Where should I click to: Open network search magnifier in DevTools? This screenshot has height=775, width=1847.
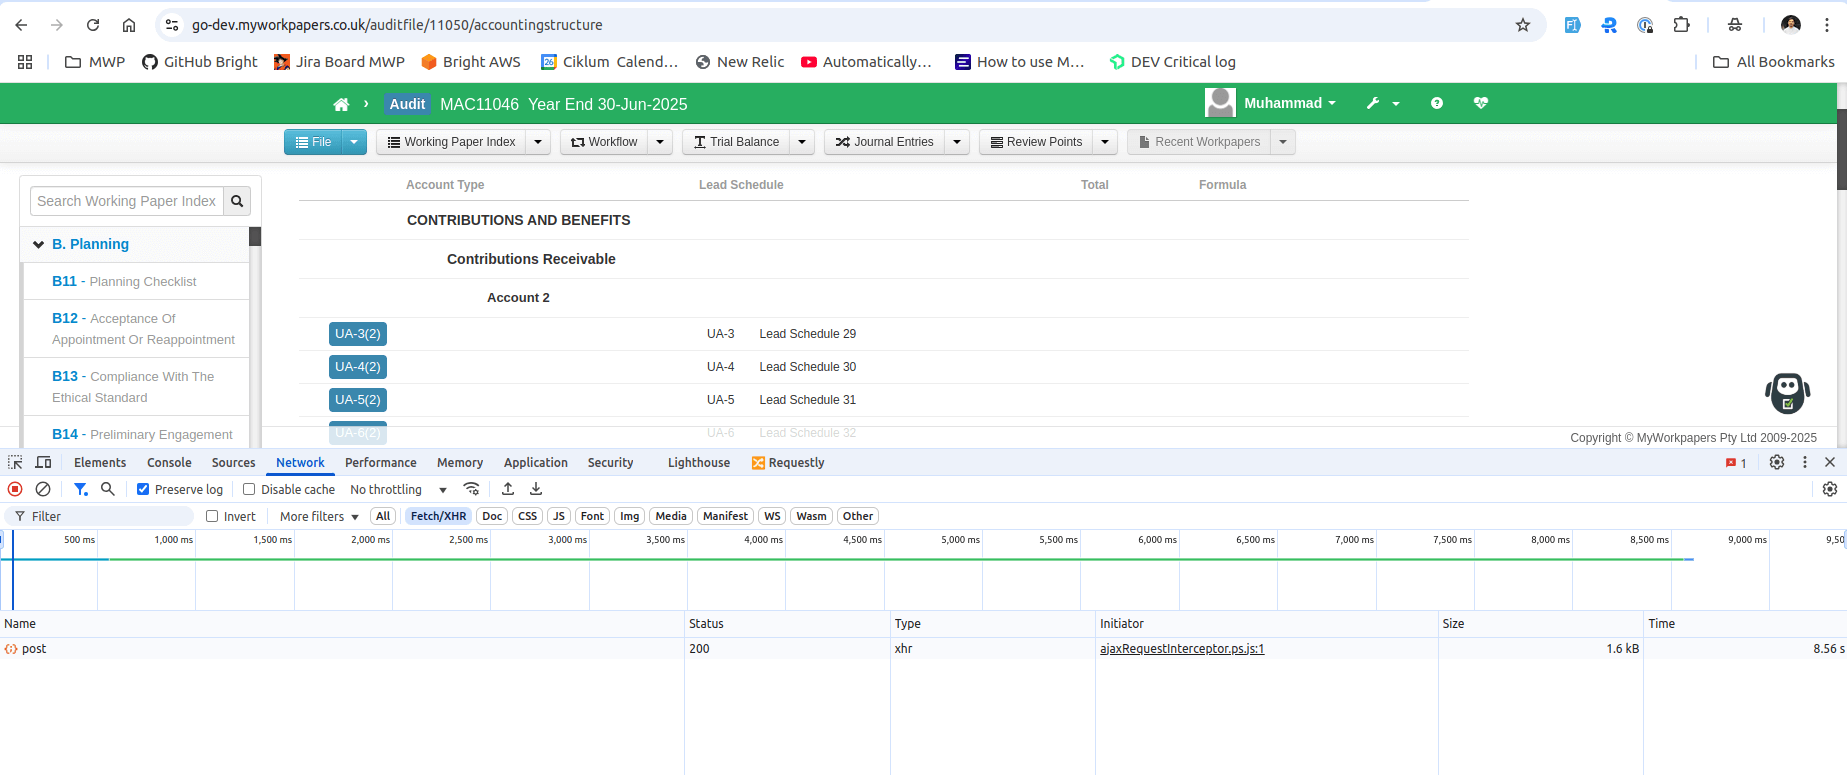108,489
